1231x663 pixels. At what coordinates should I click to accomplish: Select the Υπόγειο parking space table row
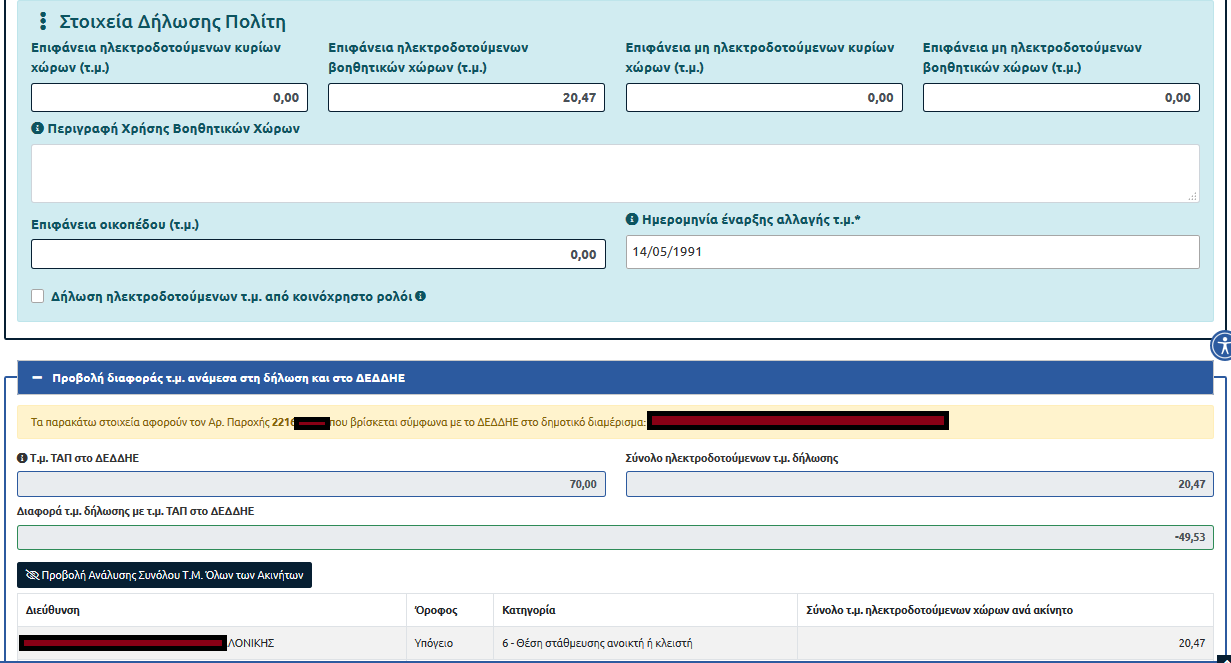click(x=614, y=643)
